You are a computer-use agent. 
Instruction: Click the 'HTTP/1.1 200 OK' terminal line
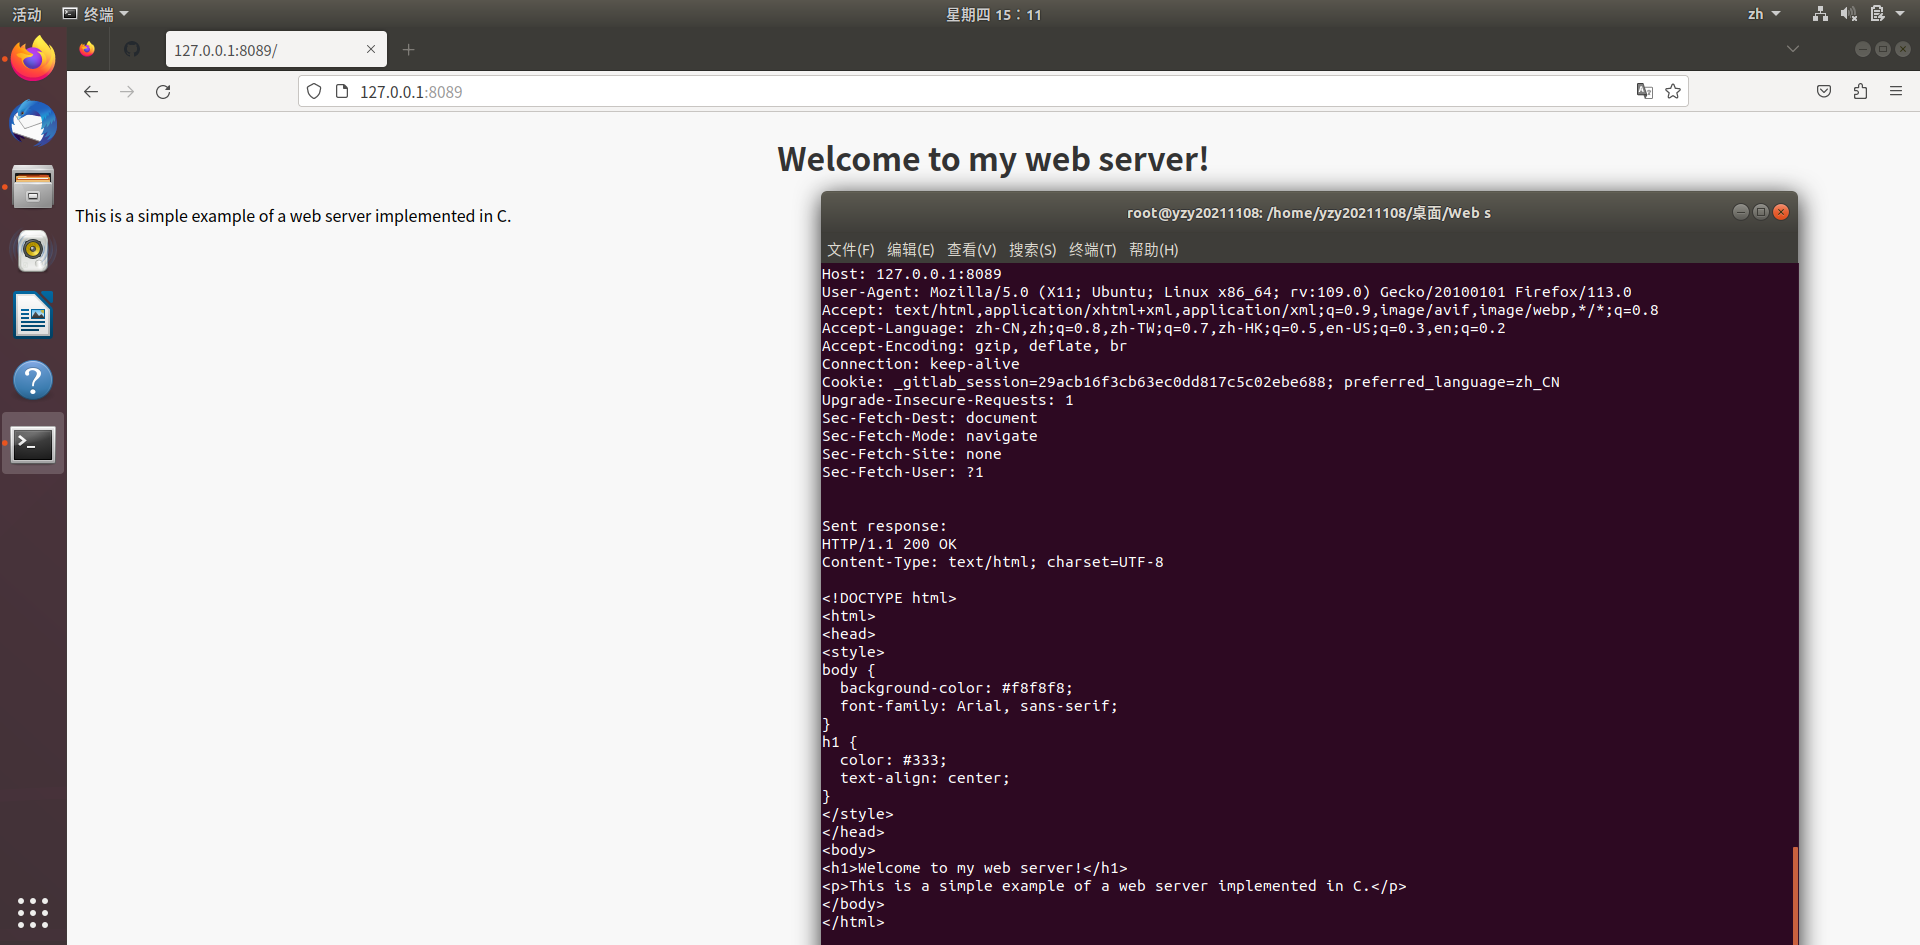tap(889, 544)
